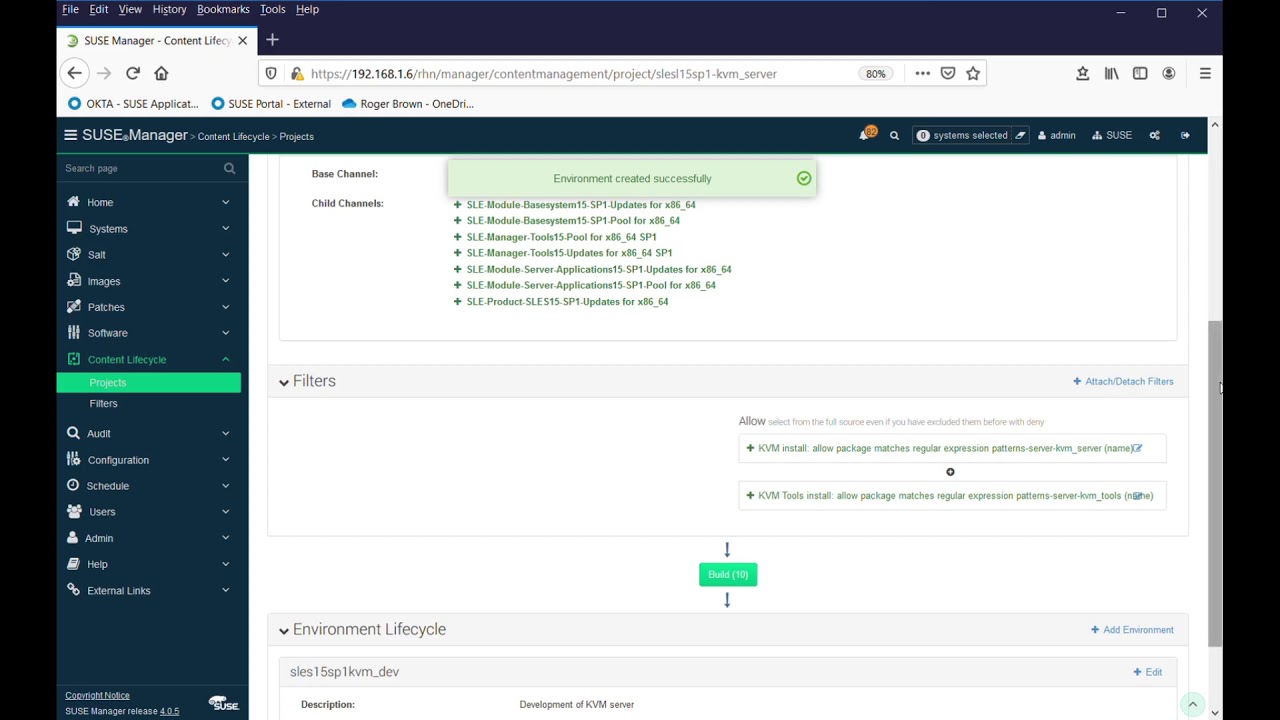Open the browser History menu
This screenshot has width=1280, height=720.
[x=169, y=9]
